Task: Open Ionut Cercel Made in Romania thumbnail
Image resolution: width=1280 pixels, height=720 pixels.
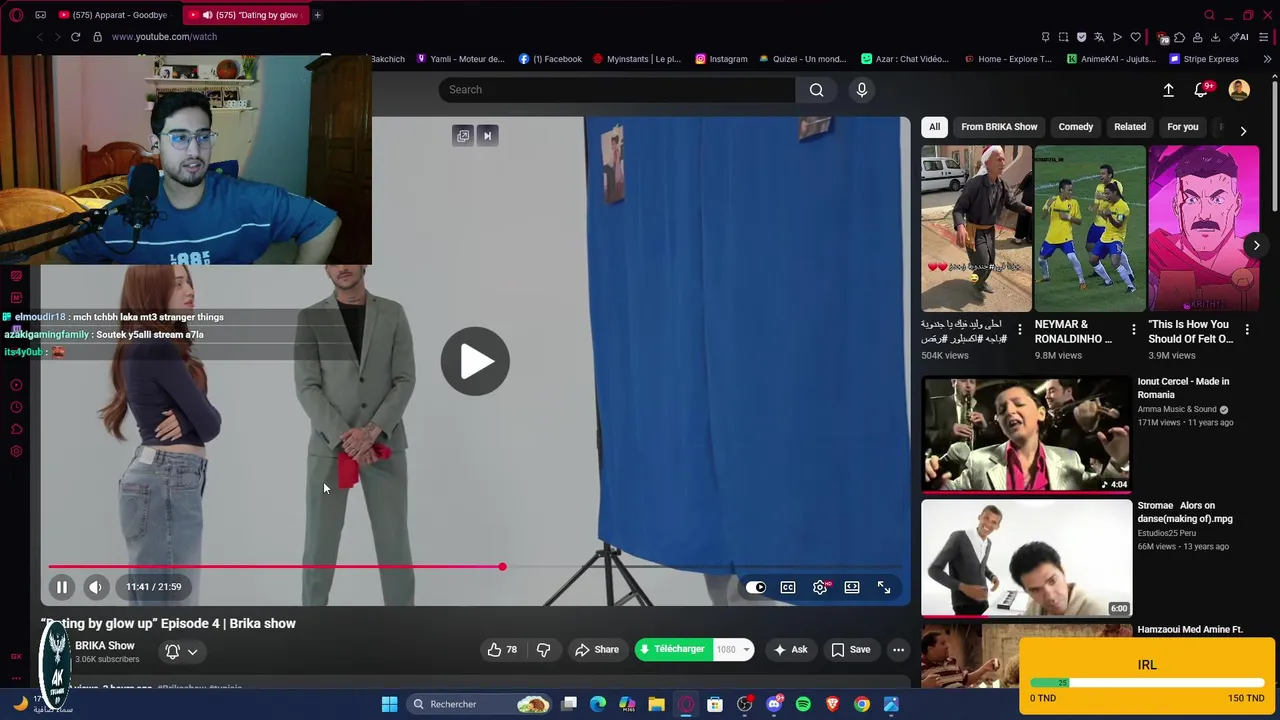Action: pos(1025,434)
